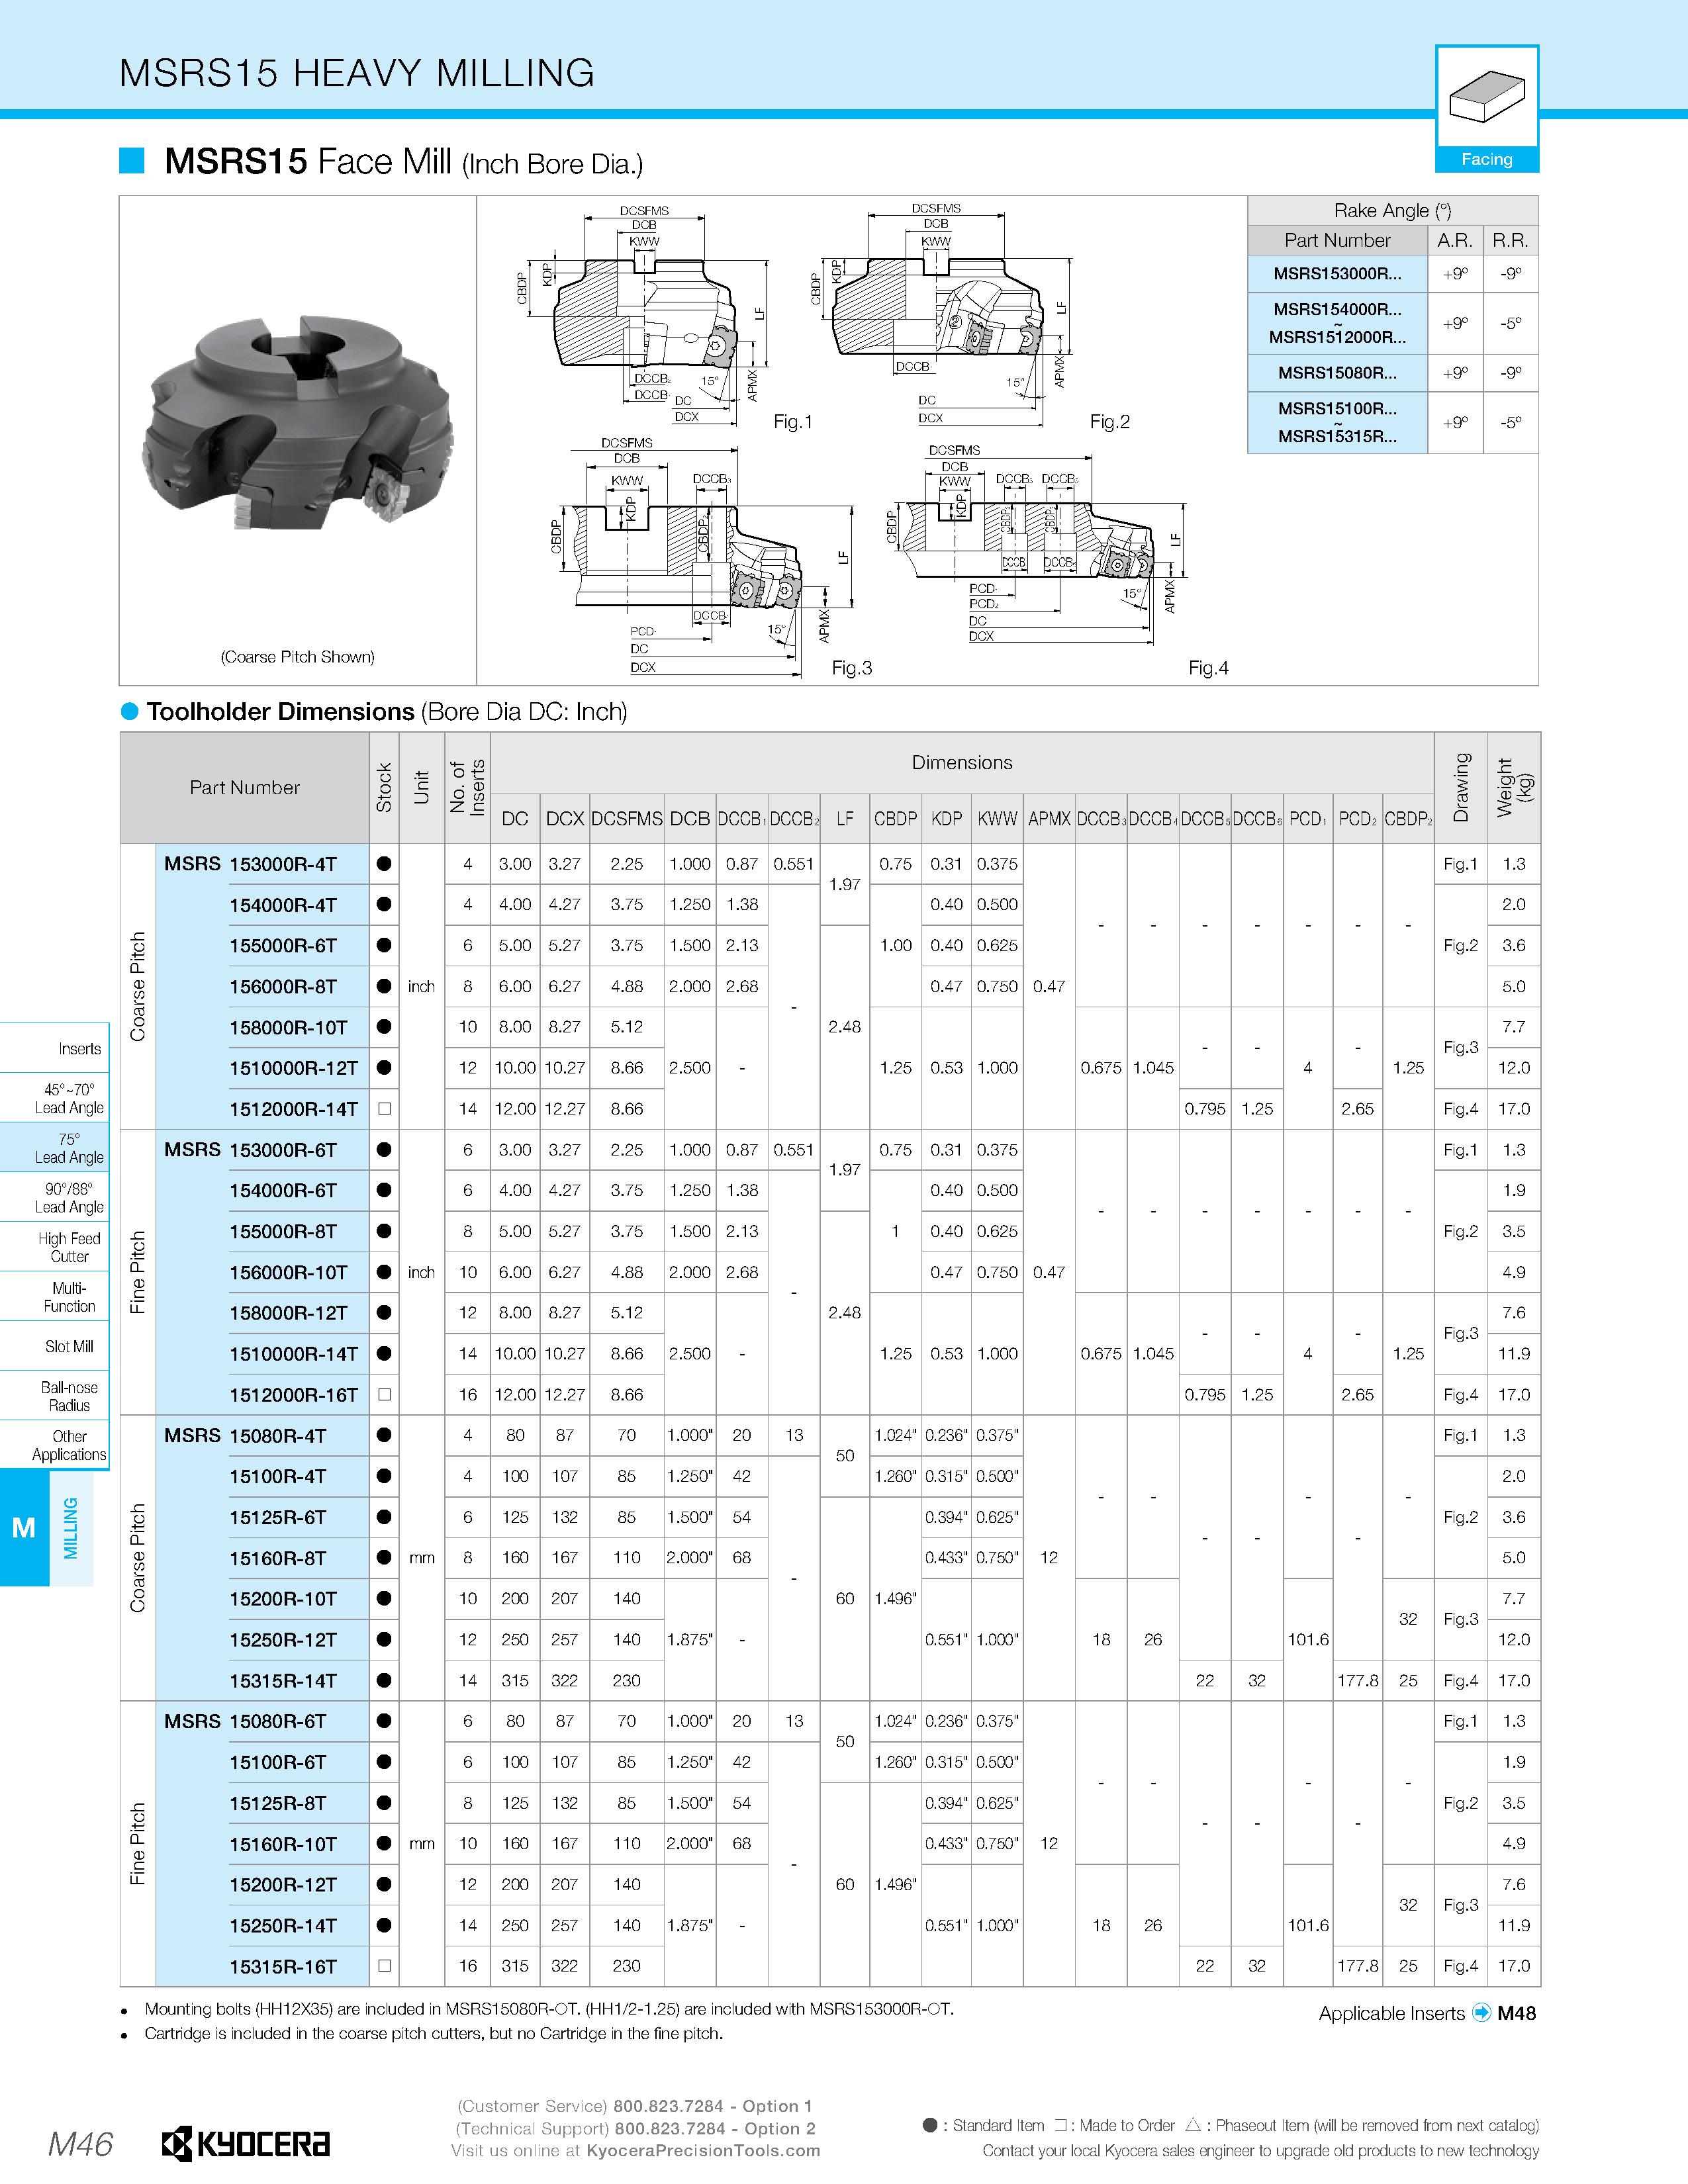Select the 45°~70° Lead Angle side tab

click(x=55, y=1098)
